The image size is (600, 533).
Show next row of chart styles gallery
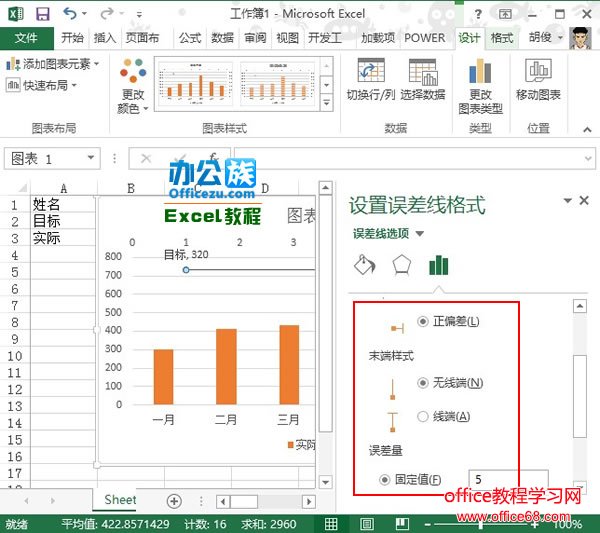click(x=326, y=85)
